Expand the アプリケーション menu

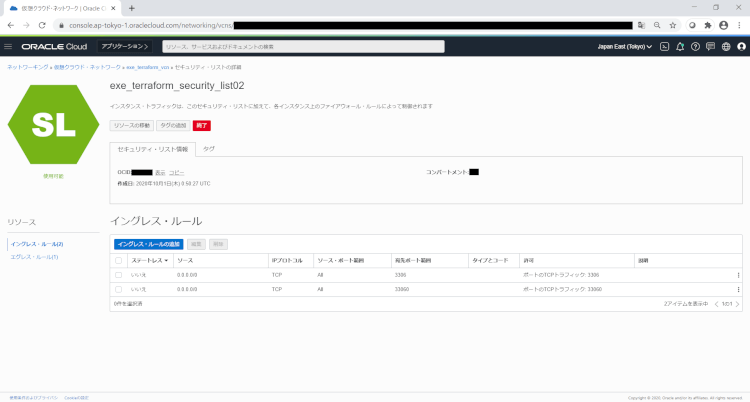(x=125, y=46)
